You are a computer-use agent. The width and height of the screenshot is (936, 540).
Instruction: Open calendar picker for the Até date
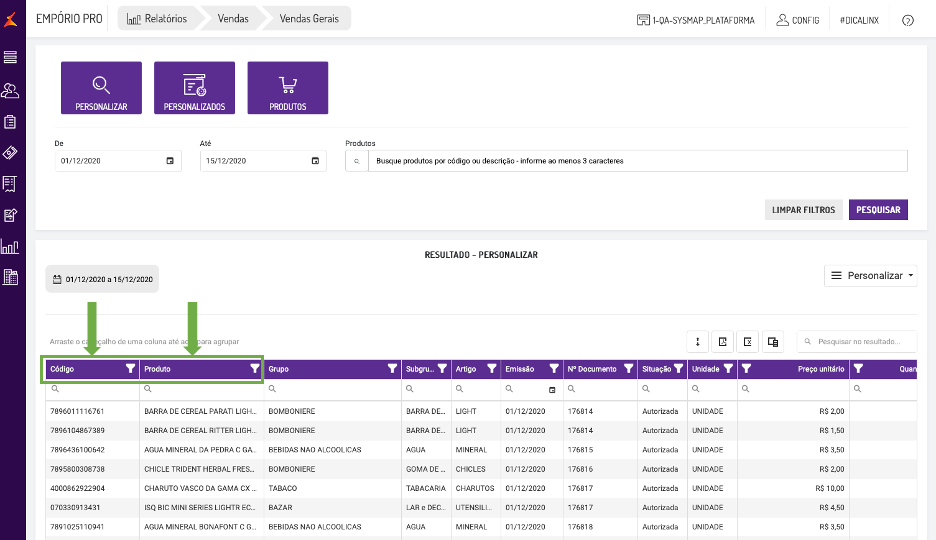point(315,161)
